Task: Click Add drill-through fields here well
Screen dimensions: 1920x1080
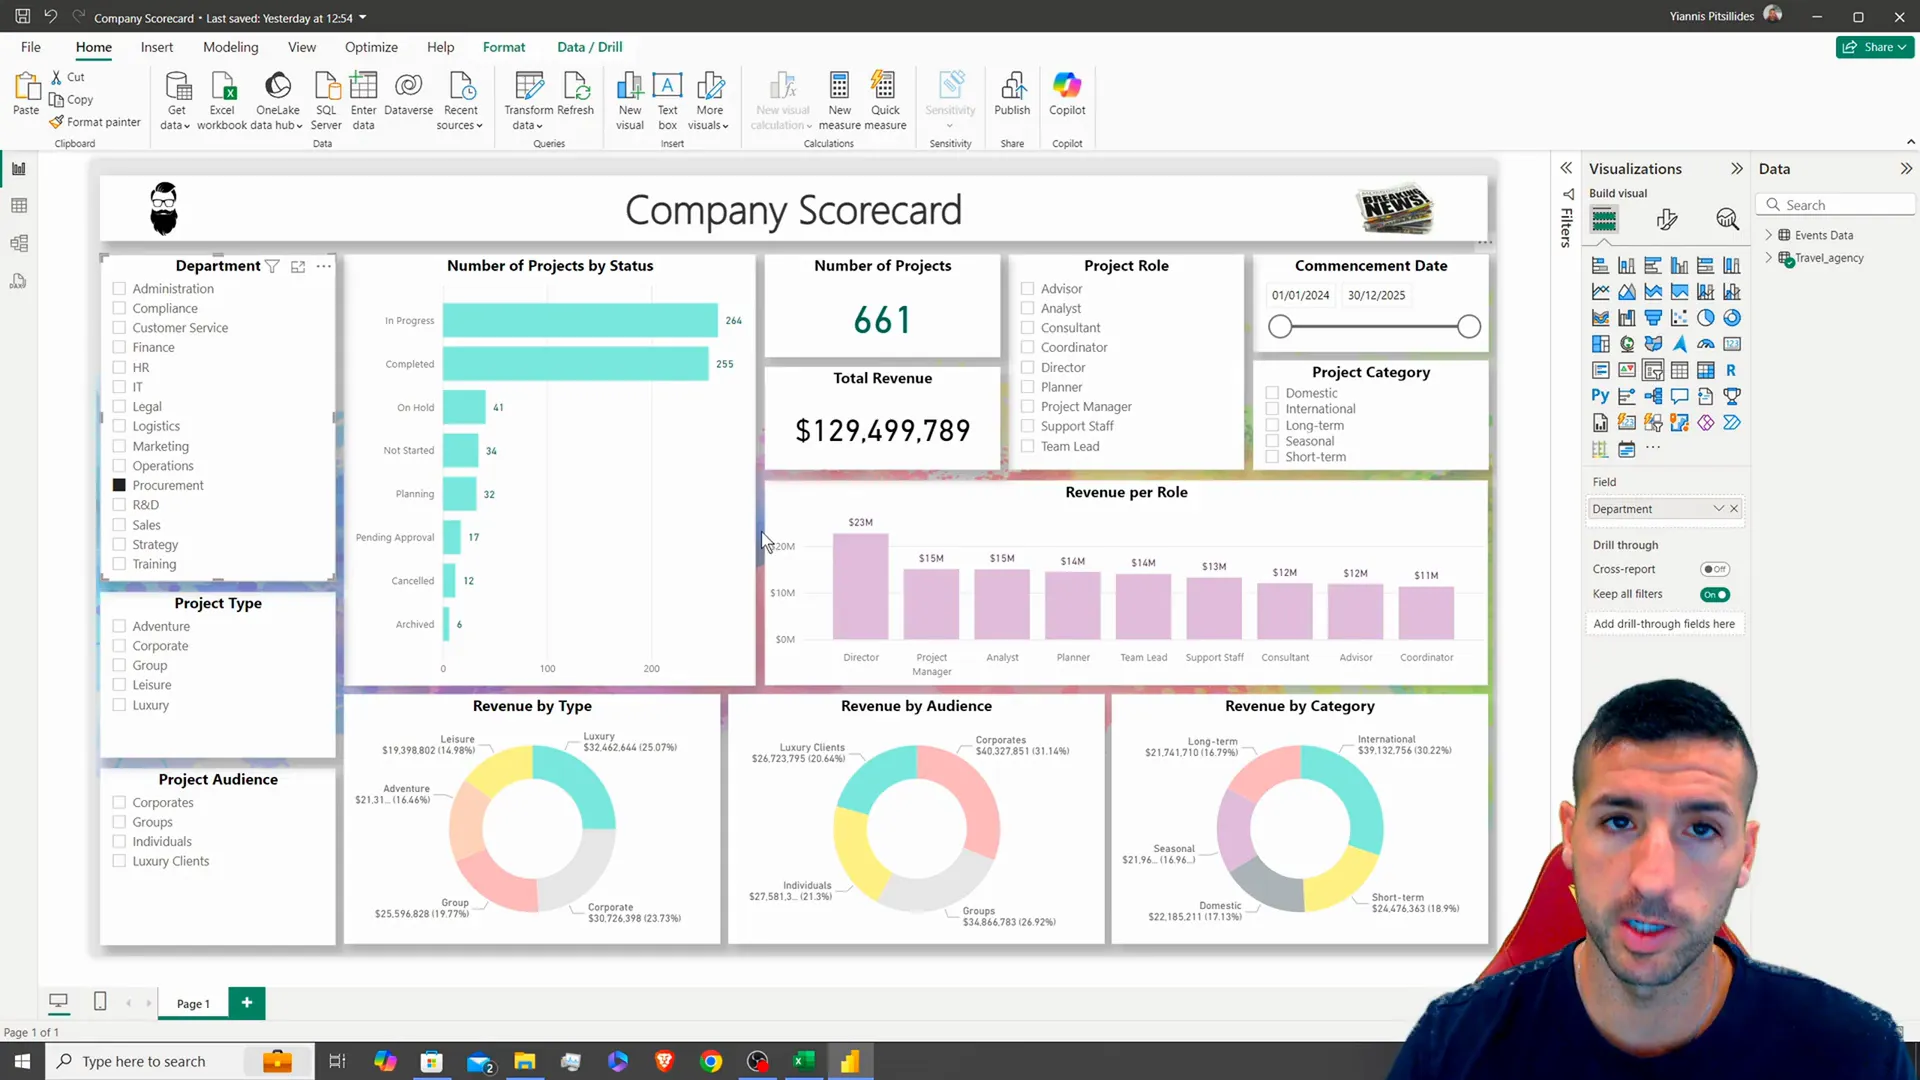Action: [x=1664, y=624]
